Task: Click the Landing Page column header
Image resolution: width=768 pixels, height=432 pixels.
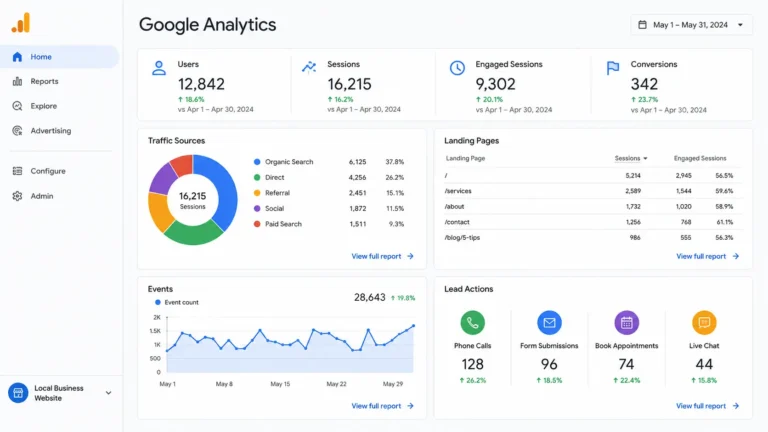Action: tap(465, 158)
